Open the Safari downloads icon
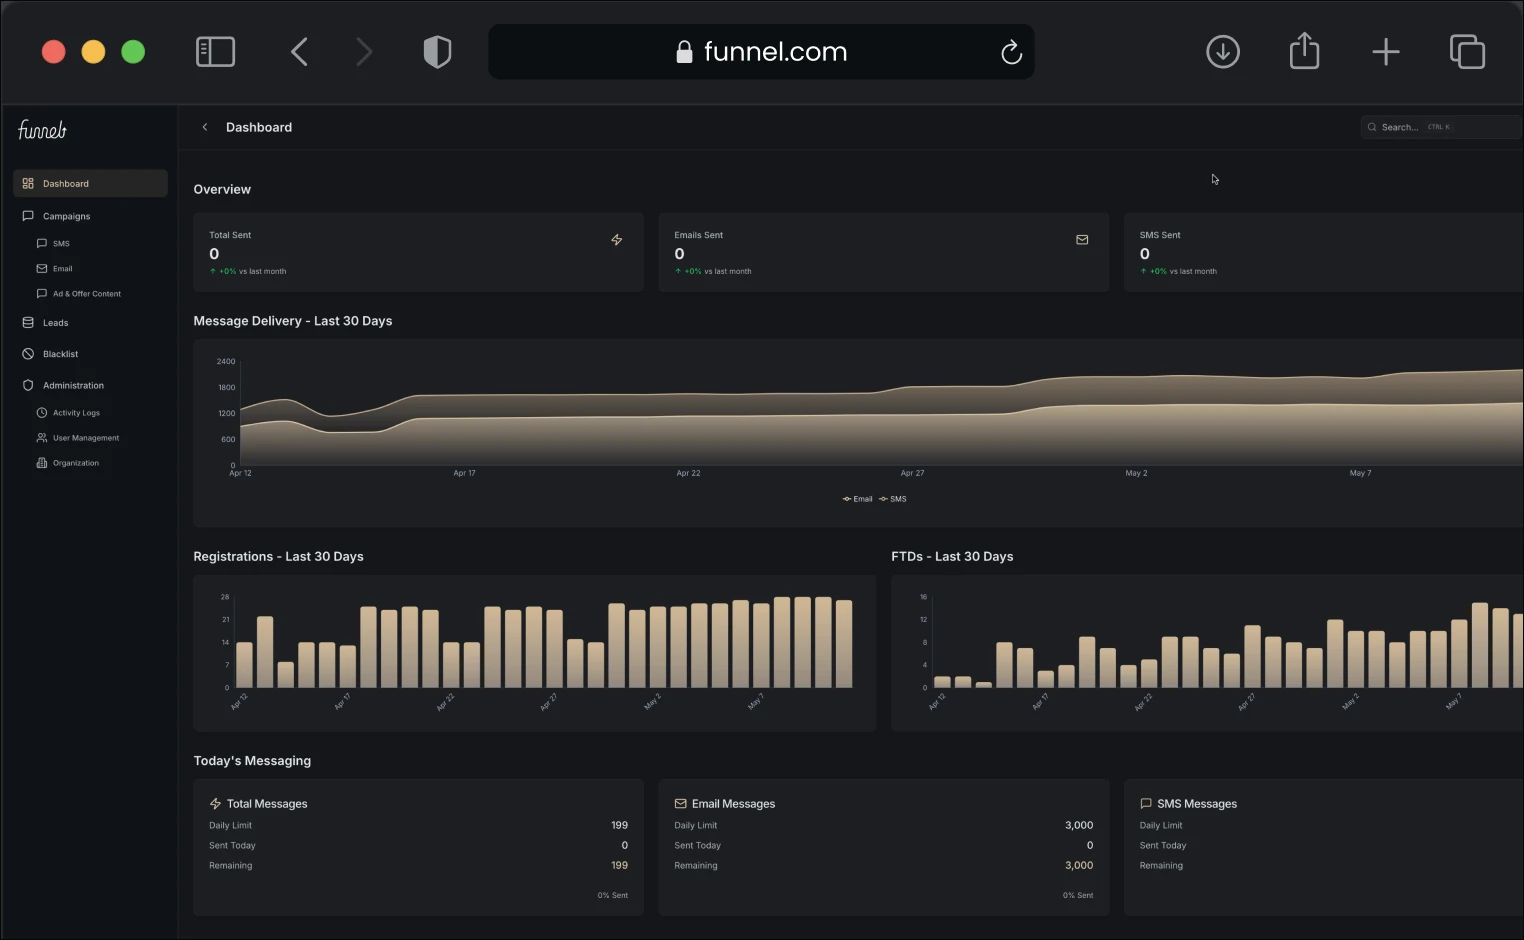Image resolution: width=1524 pixels, height=940 pixels. [1222, 52]
